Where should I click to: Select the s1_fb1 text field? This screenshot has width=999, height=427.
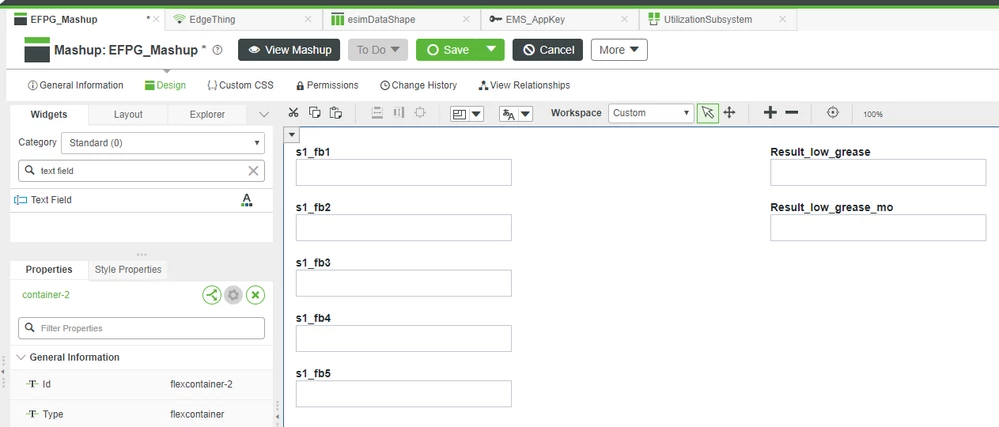click(x=403, y=172)
